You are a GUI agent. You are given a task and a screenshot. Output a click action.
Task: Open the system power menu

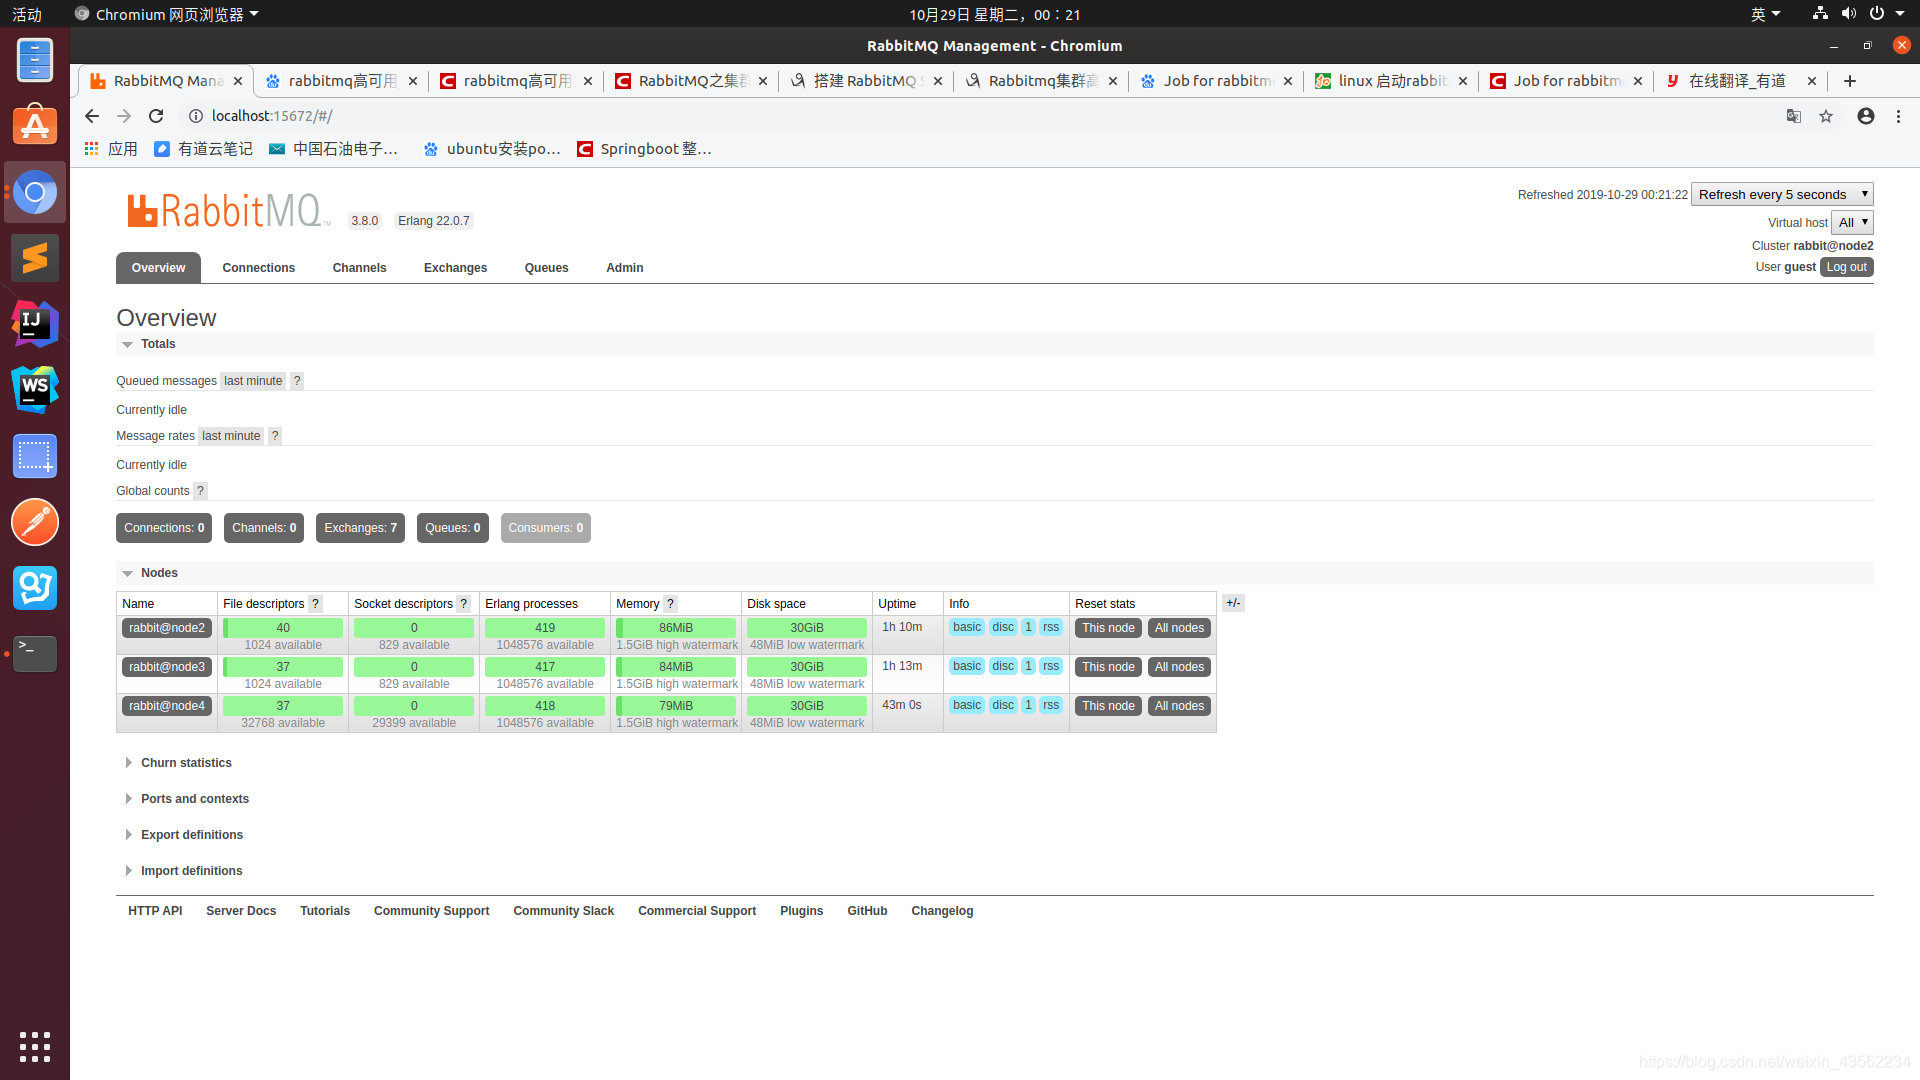[1886, 14]
